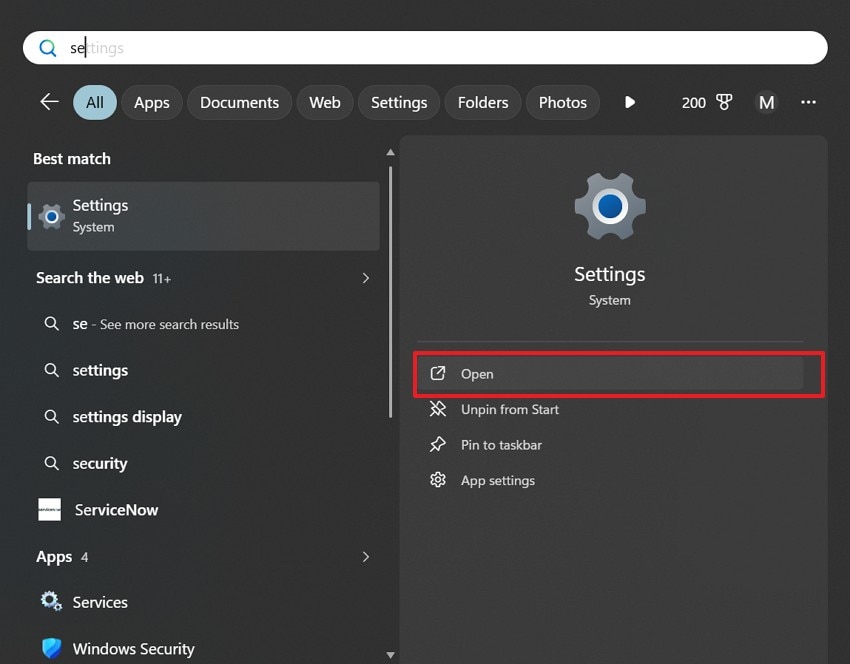Go back with the left arrow icon
Screen dimensions: 850x664
tap(49, 101)
